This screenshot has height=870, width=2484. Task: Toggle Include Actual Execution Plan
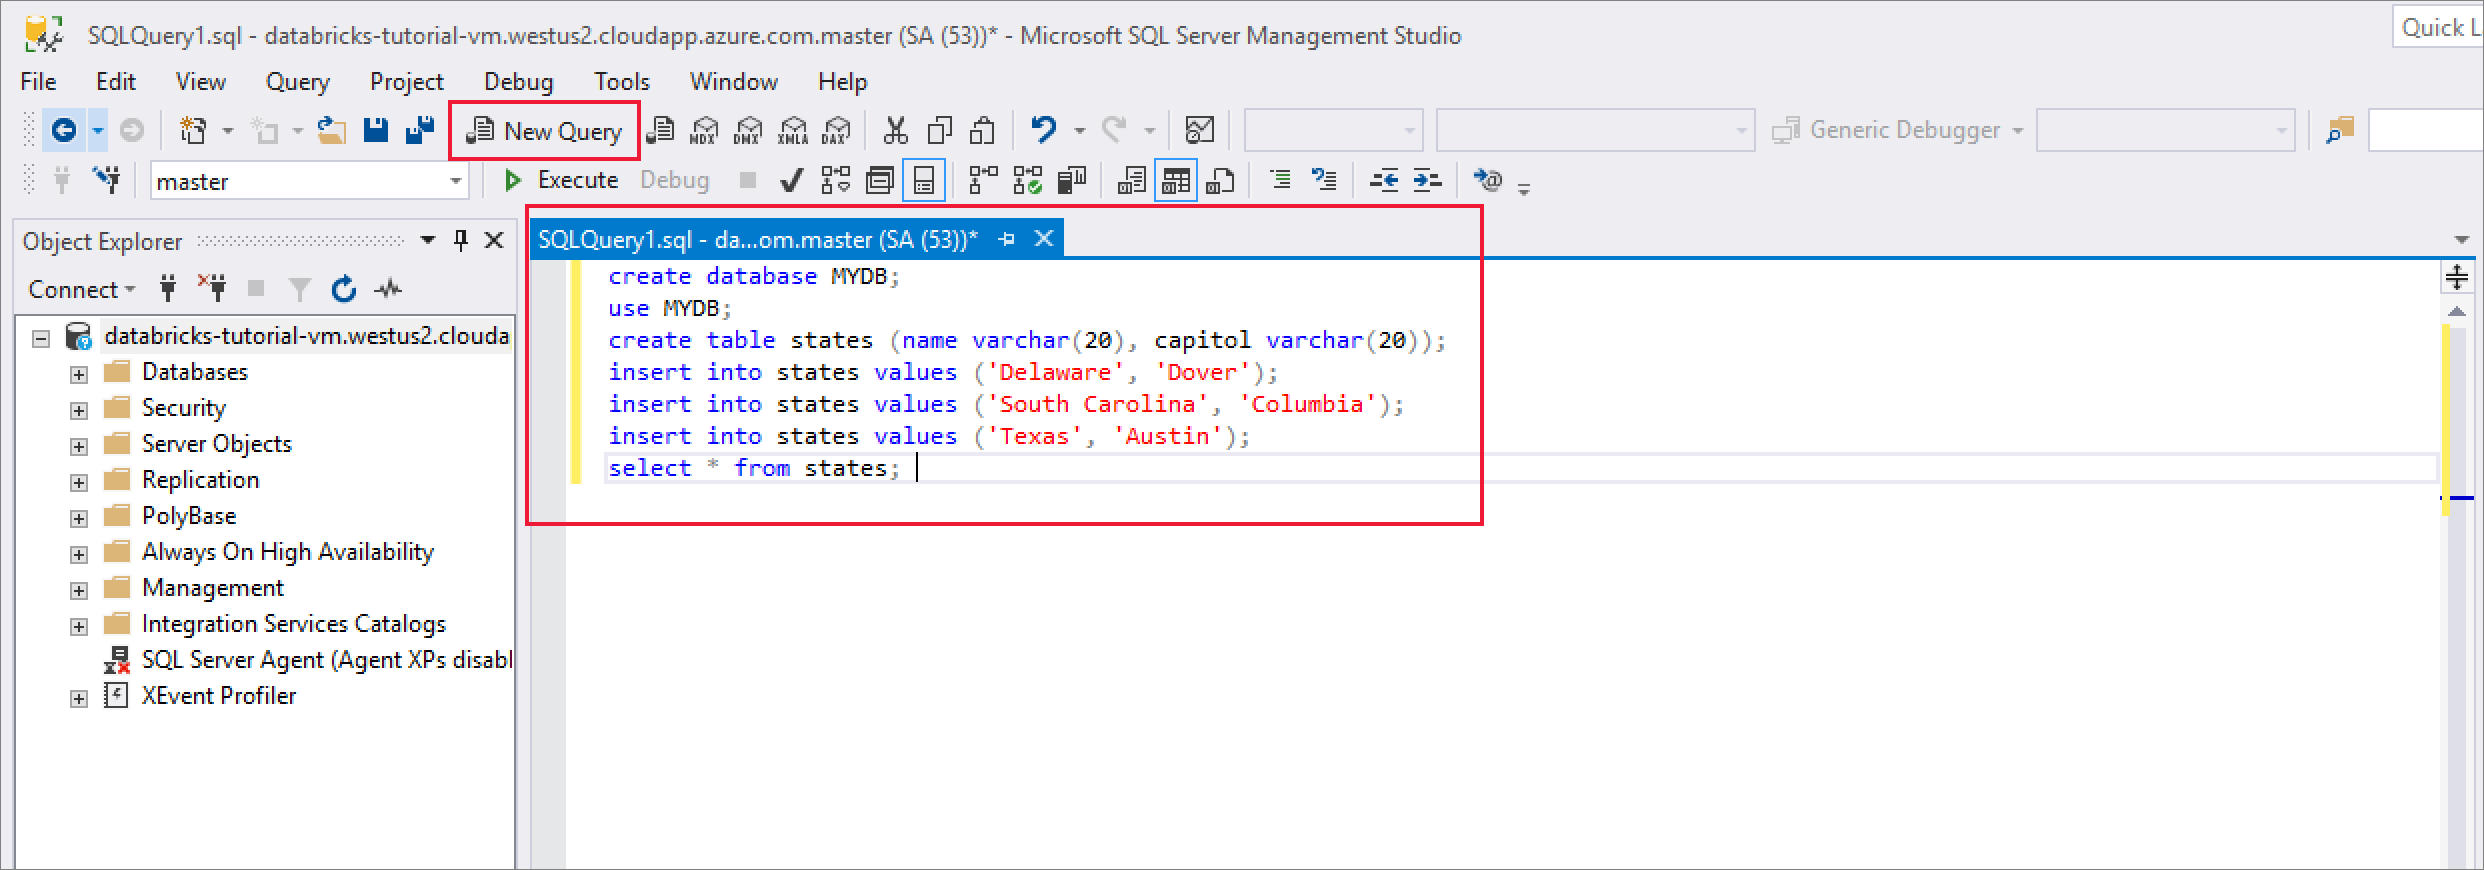tap(983, 180)
